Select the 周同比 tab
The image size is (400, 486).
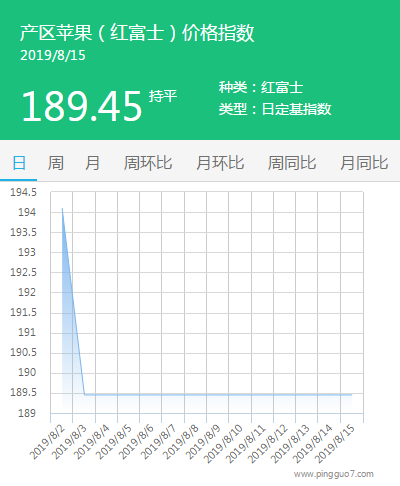coord(292,163)
